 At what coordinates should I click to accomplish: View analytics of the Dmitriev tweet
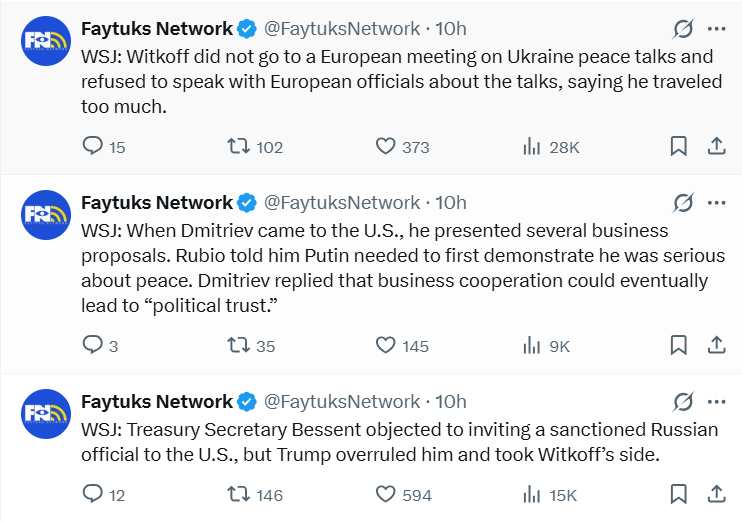pos(532,345)
